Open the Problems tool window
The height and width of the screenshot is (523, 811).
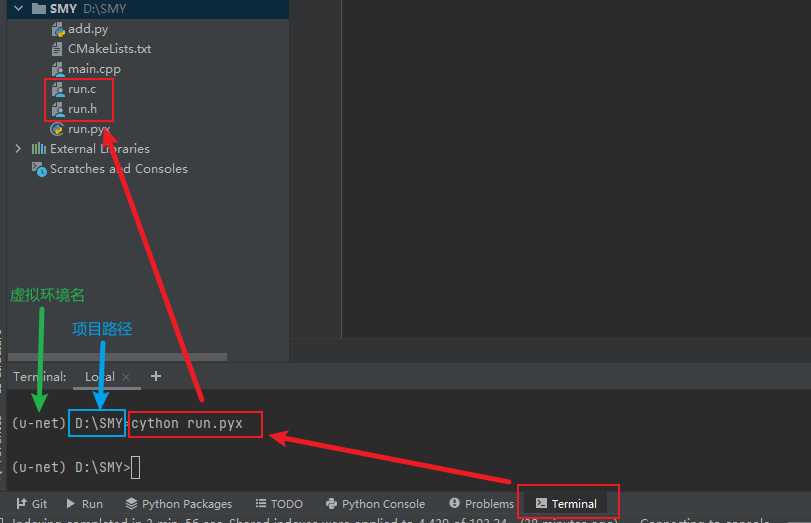point(482,504)
